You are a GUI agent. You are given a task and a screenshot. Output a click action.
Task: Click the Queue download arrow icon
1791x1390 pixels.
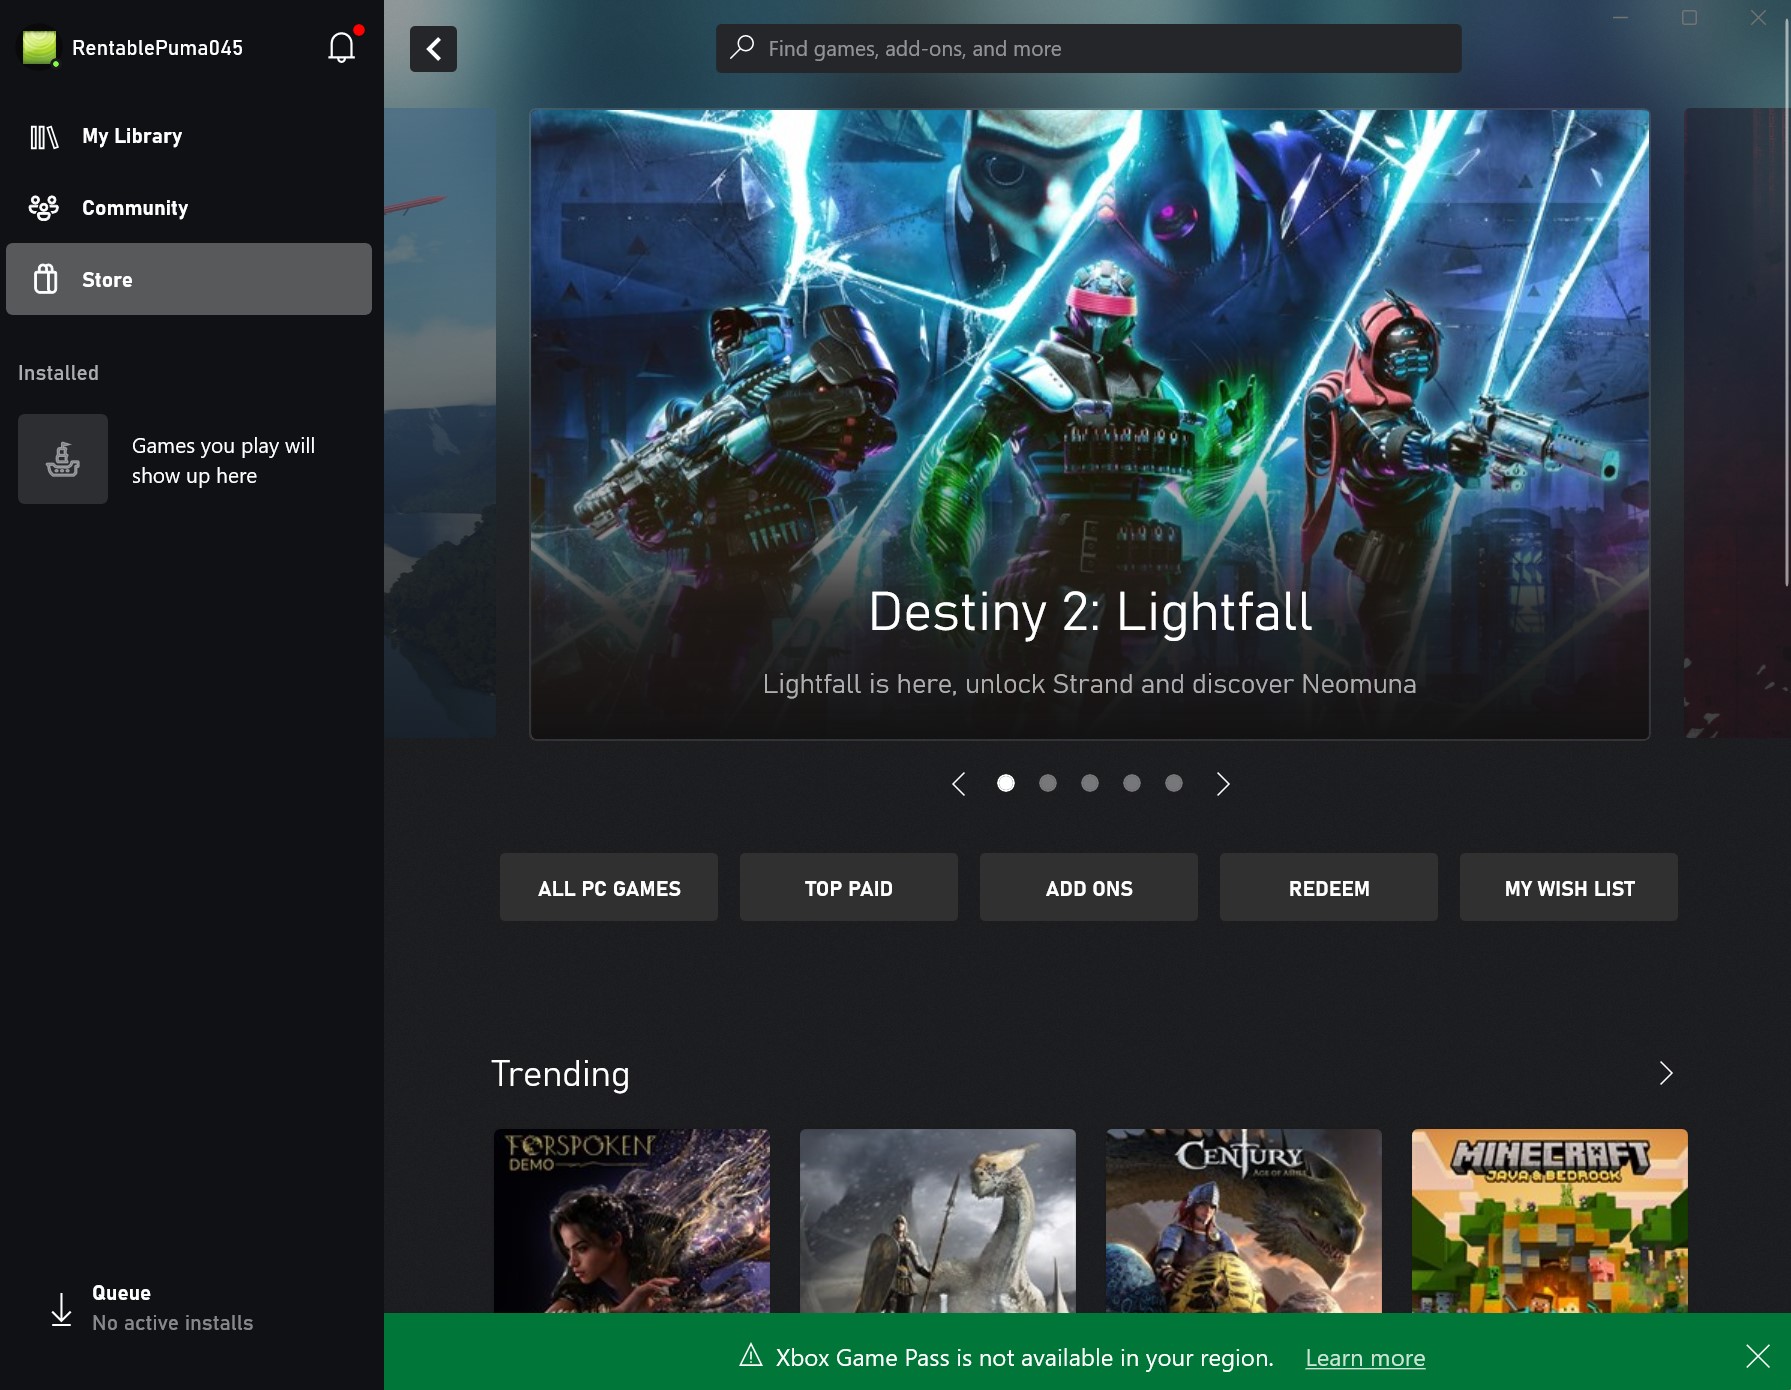point(61,1309)
